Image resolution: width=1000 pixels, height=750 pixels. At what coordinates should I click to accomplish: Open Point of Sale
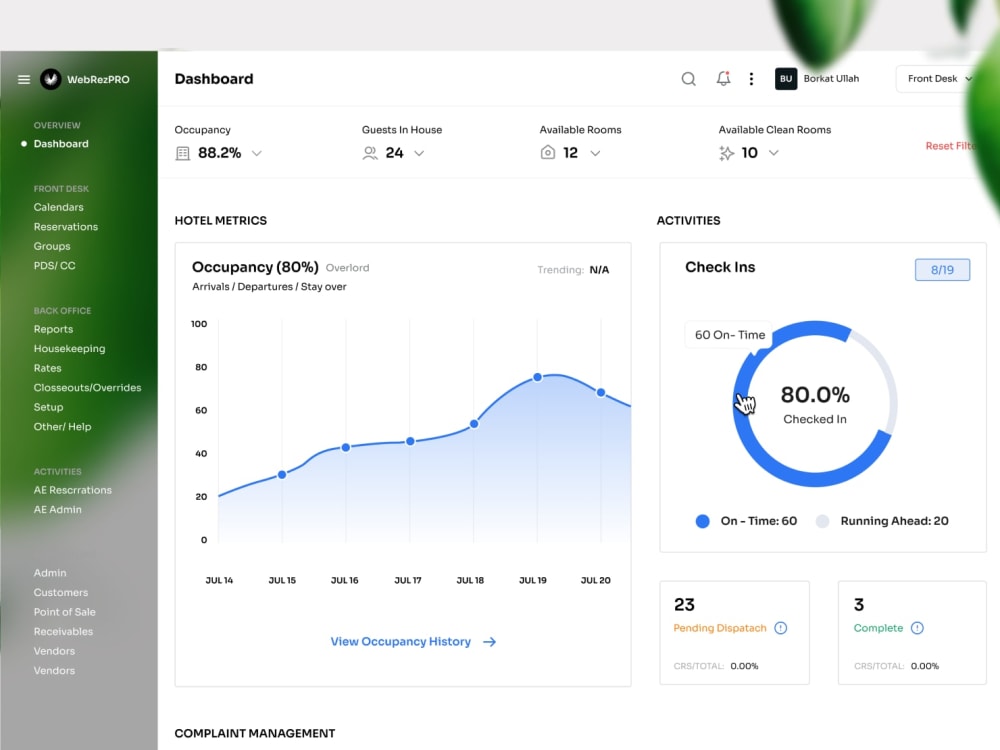tap(64, 612)
